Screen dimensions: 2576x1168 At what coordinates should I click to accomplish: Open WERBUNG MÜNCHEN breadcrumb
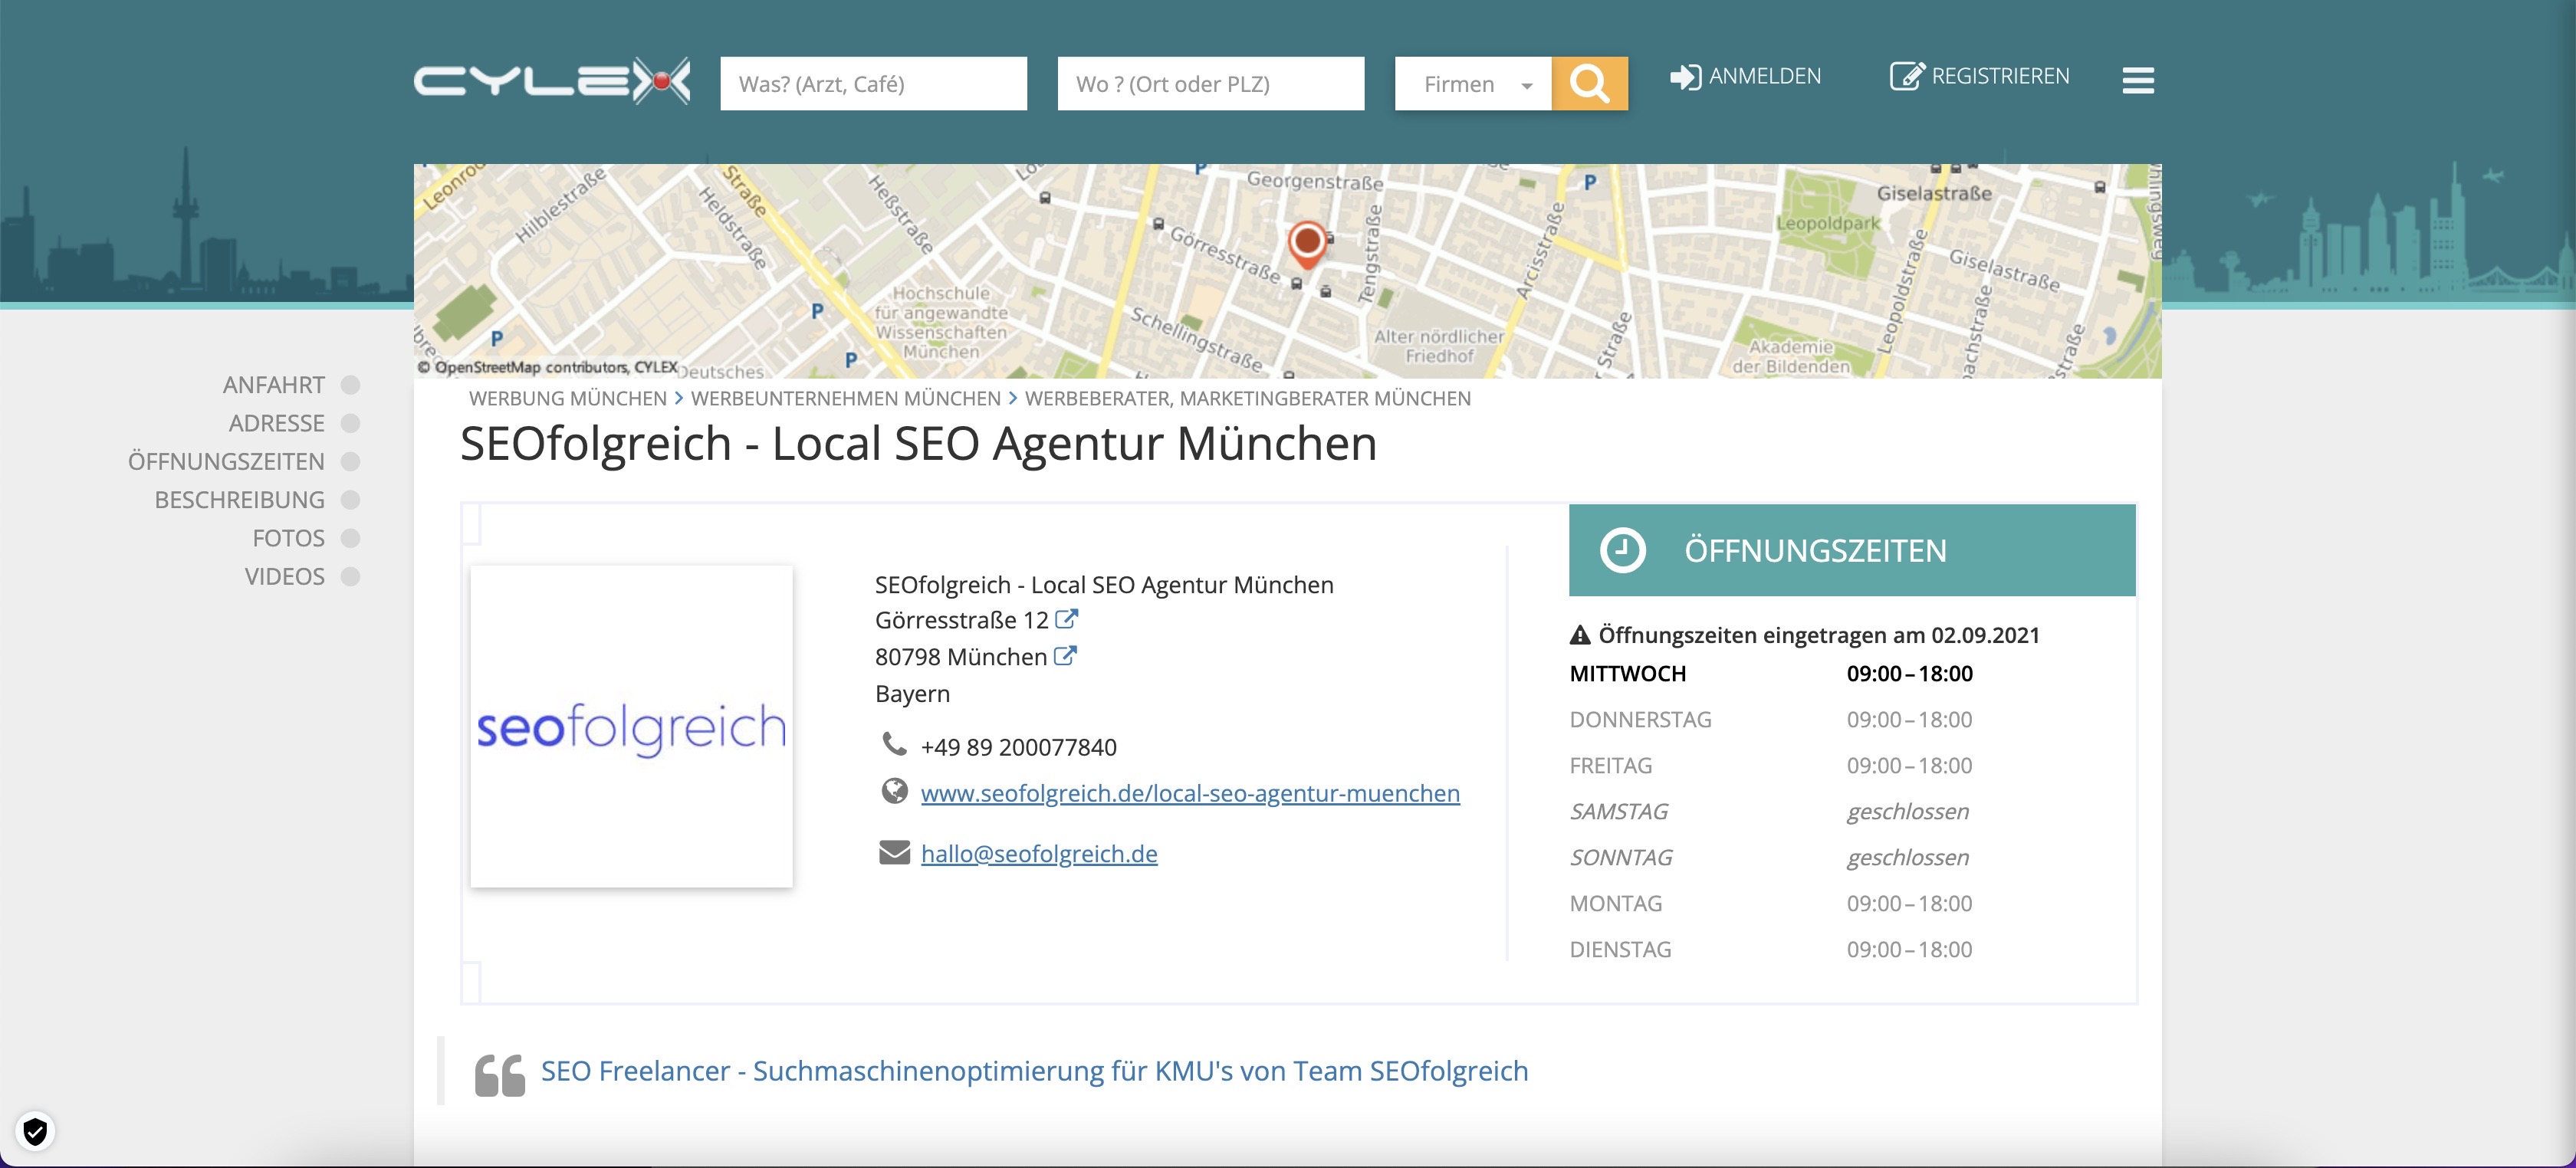567,398
